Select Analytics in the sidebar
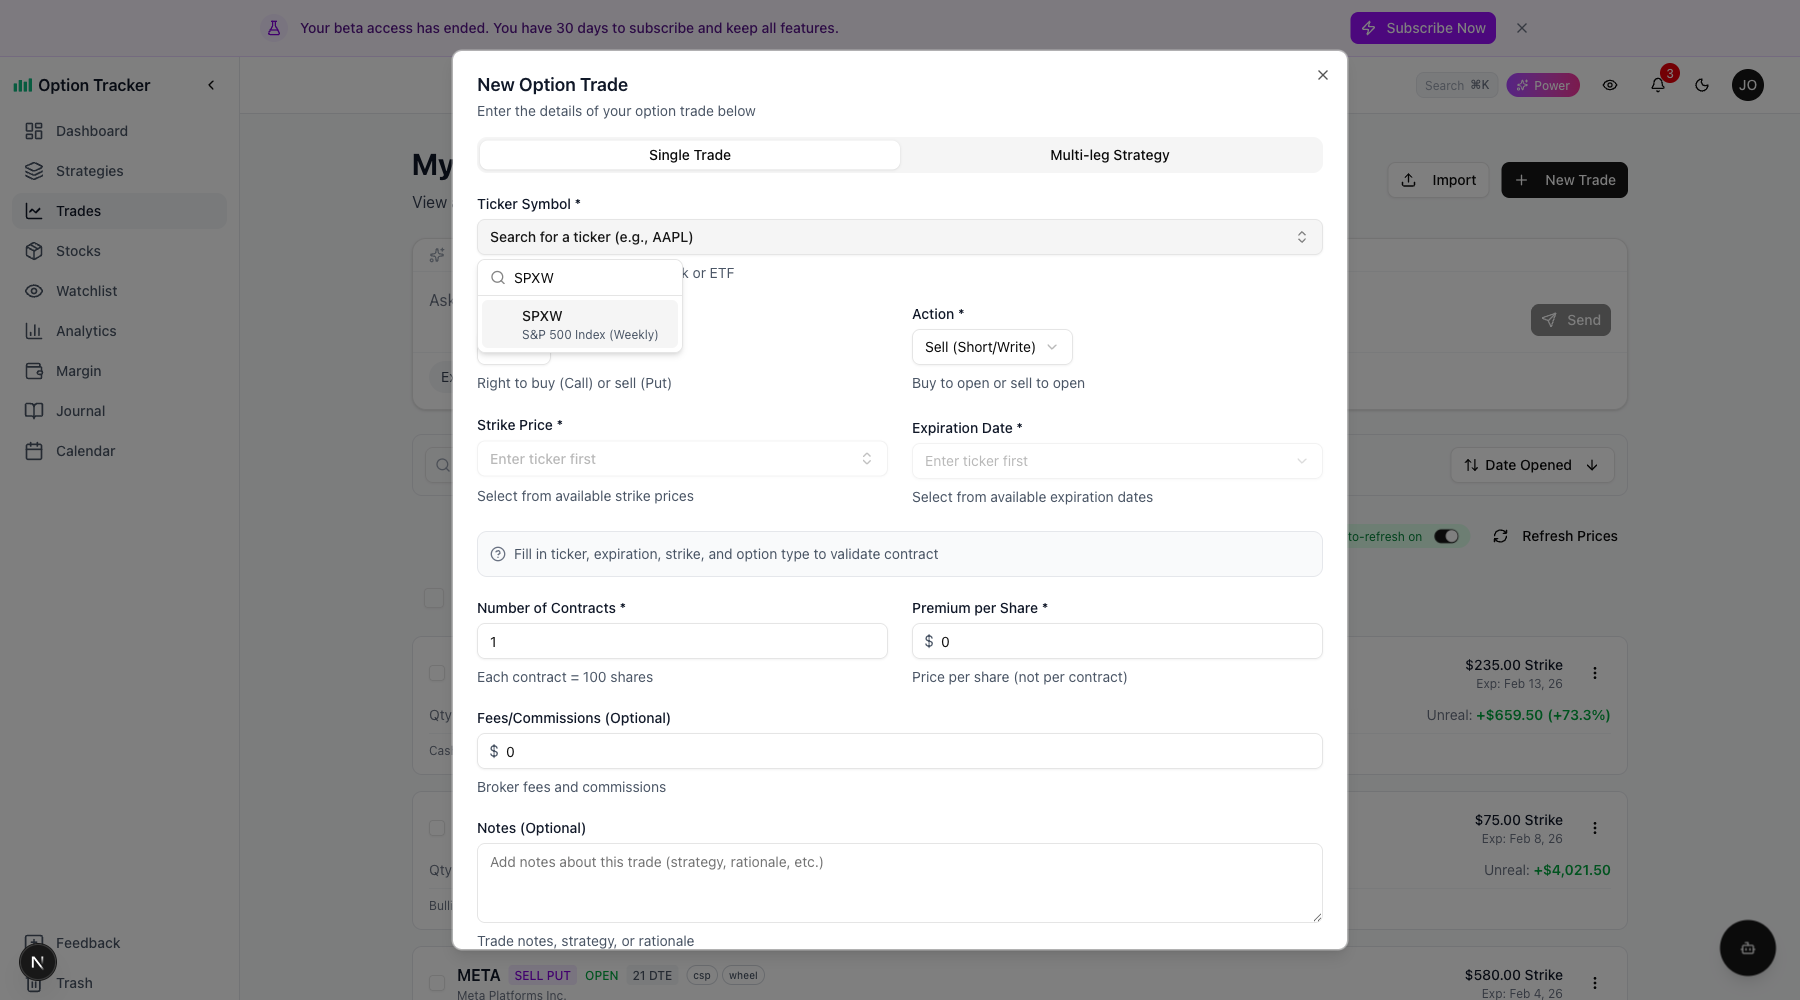1800x1000 pixels. (x=85, y=331)
